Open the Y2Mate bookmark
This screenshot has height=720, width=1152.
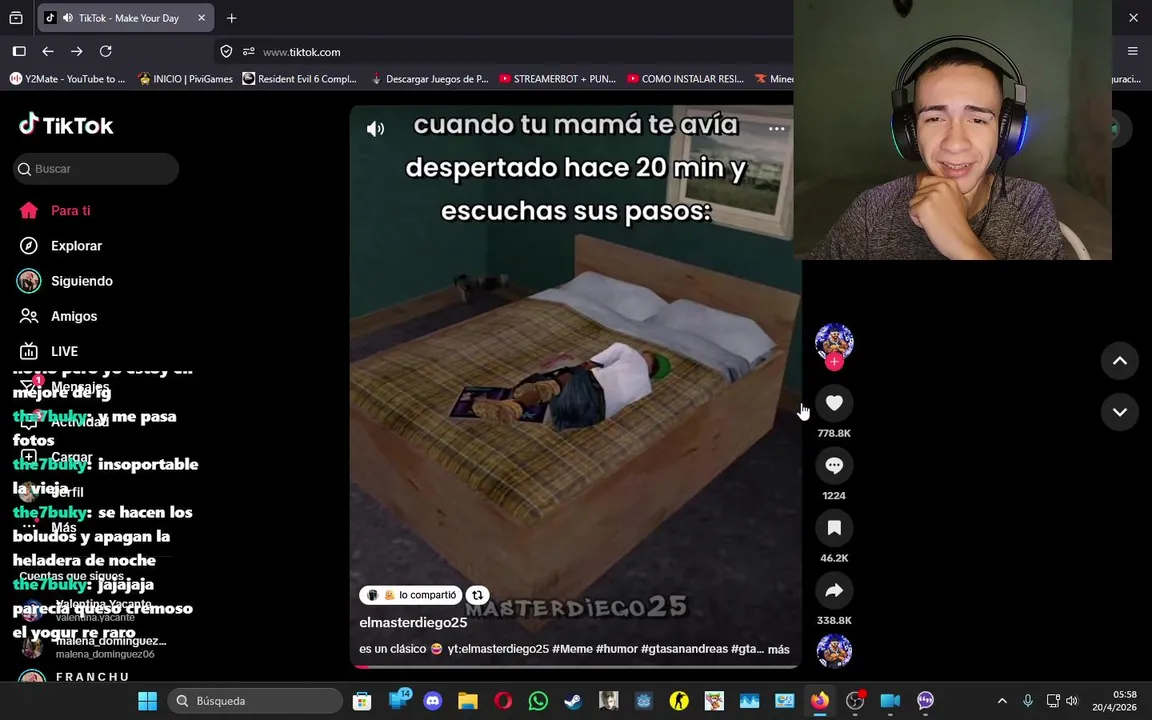(68, 79)
